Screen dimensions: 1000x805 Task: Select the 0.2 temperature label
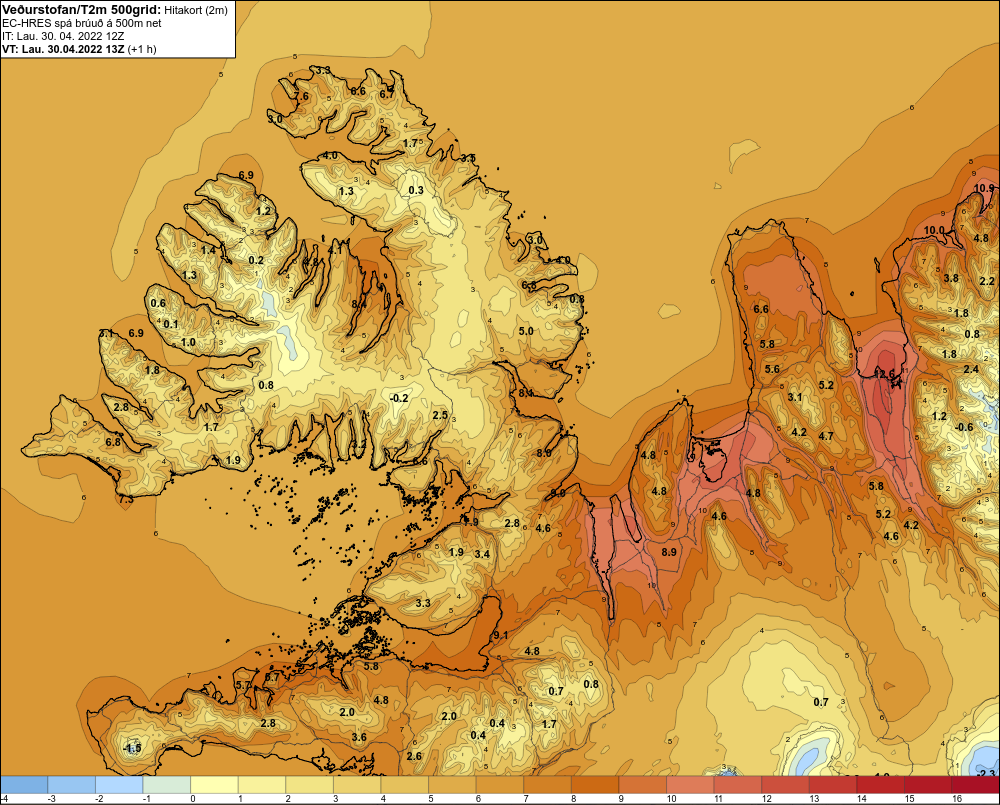[x=256, y=260]
